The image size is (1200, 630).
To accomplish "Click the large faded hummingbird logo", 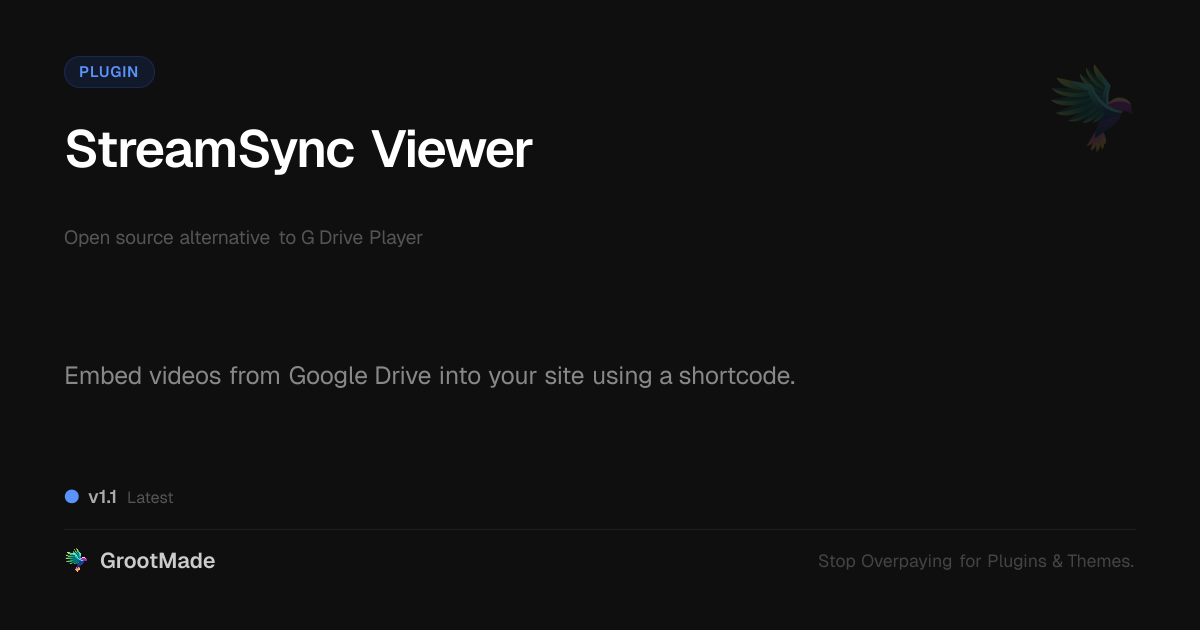I will 1092,107.
